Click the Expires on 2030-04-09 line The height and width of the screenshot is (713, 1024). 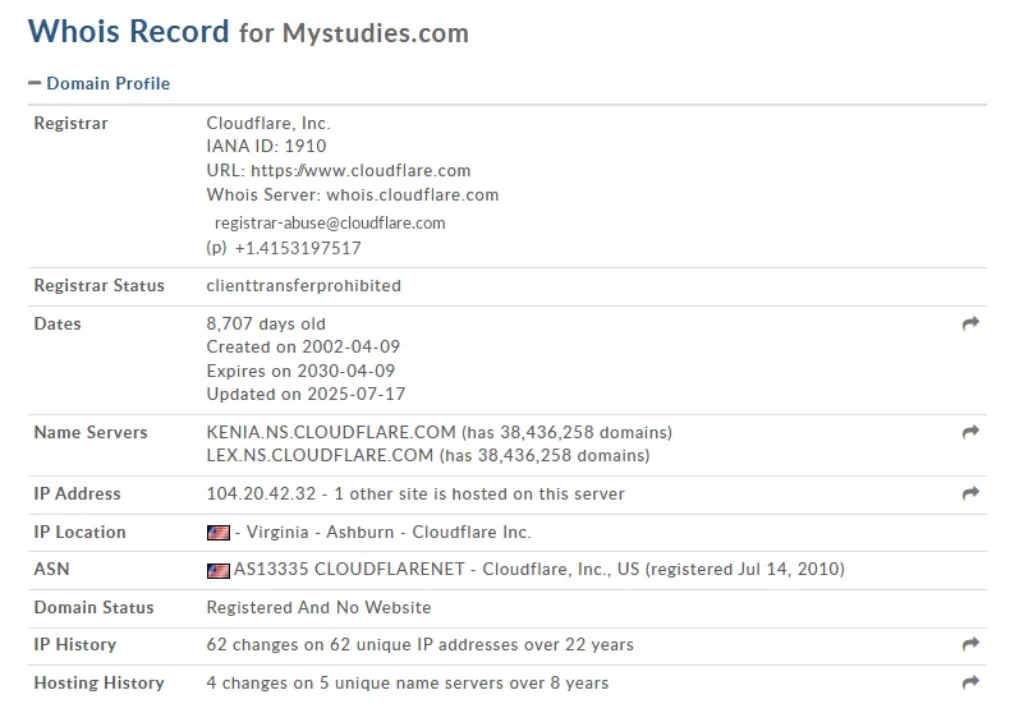(300, 371)
